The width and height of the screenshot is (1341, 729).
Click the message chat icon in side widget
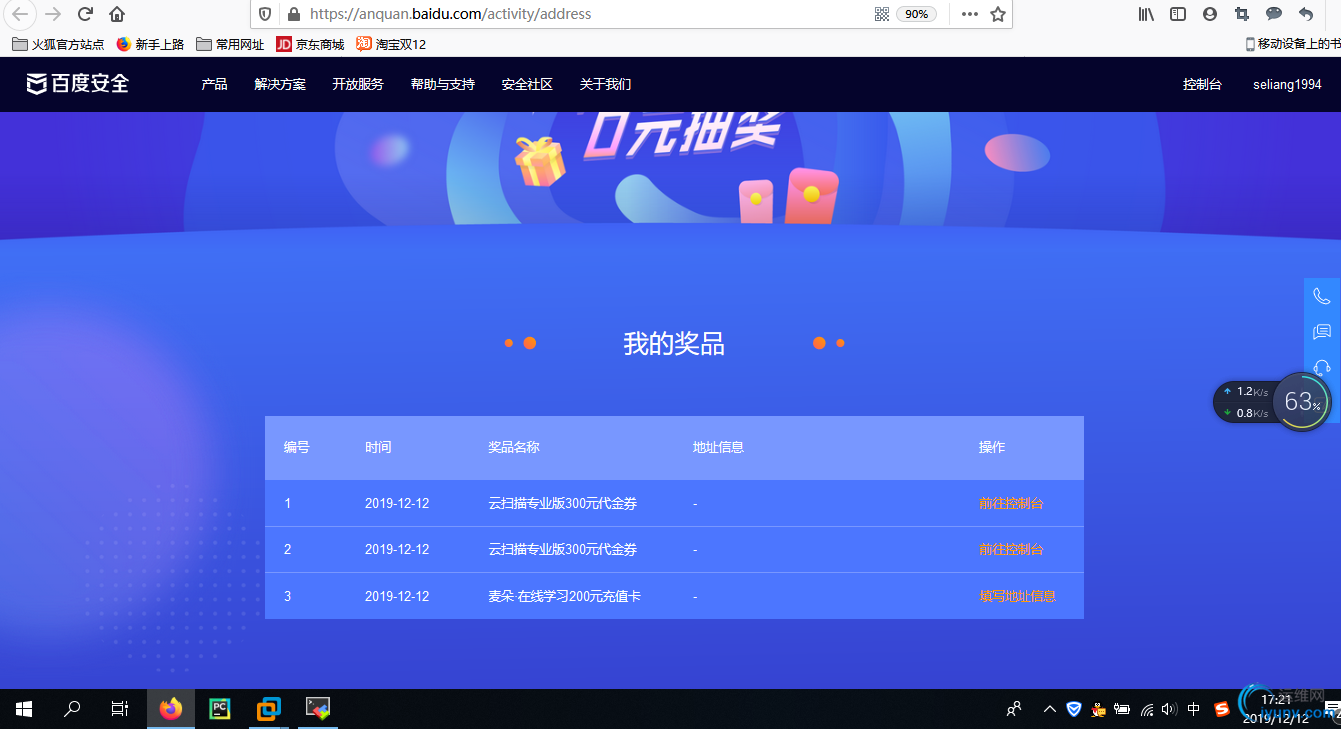pos(1322,332)
